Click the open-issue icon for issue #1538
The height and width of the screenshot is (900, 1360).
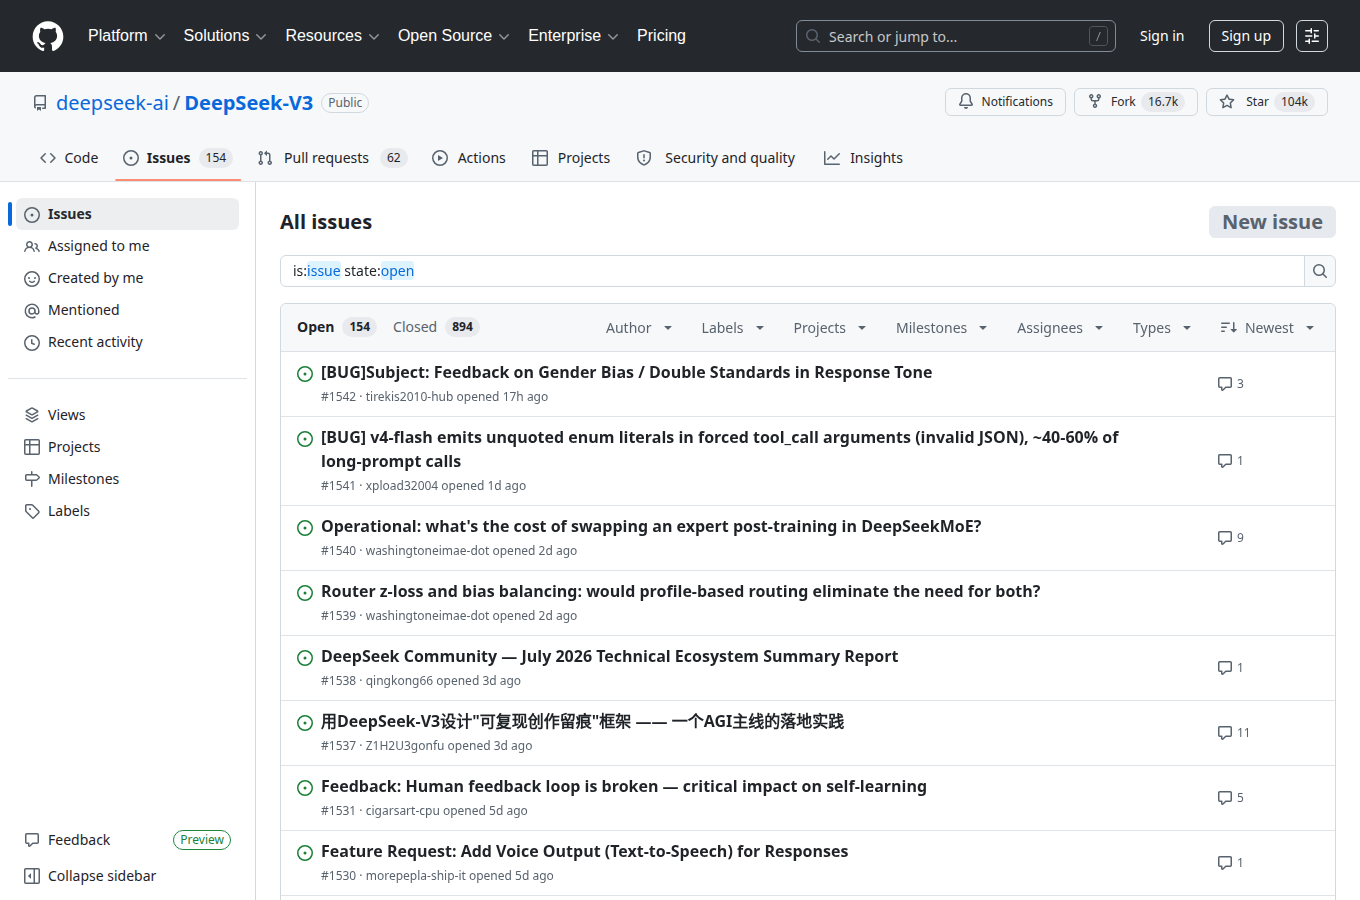305,658
